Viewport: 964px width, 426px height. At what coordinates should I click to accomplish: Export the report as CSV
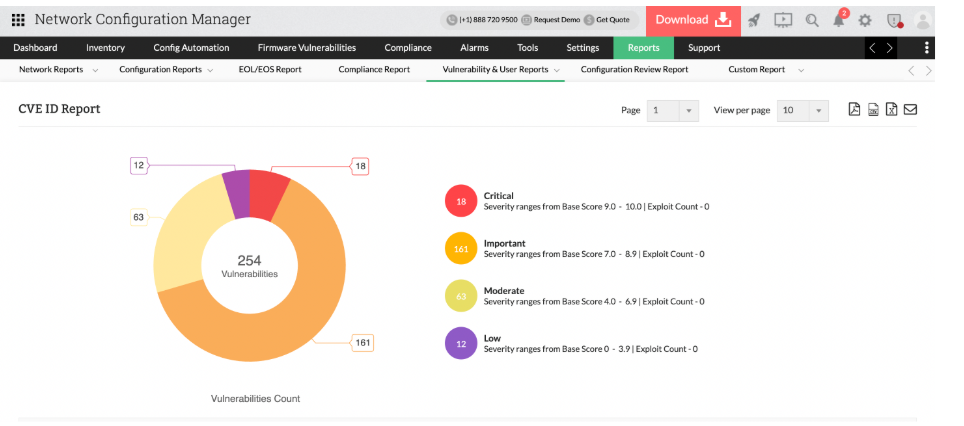coord(873,110)
